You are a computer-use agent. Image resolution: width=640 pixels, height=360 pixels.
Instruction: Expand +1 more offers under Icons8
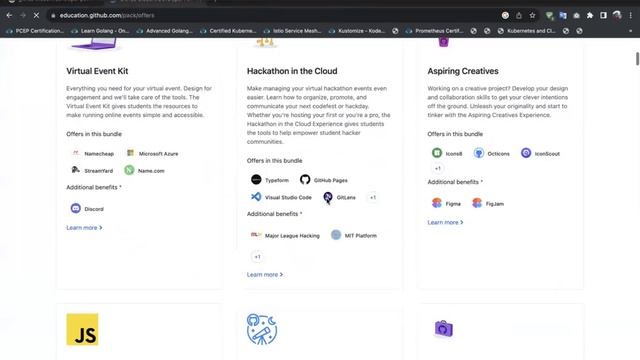coord(438,169)
